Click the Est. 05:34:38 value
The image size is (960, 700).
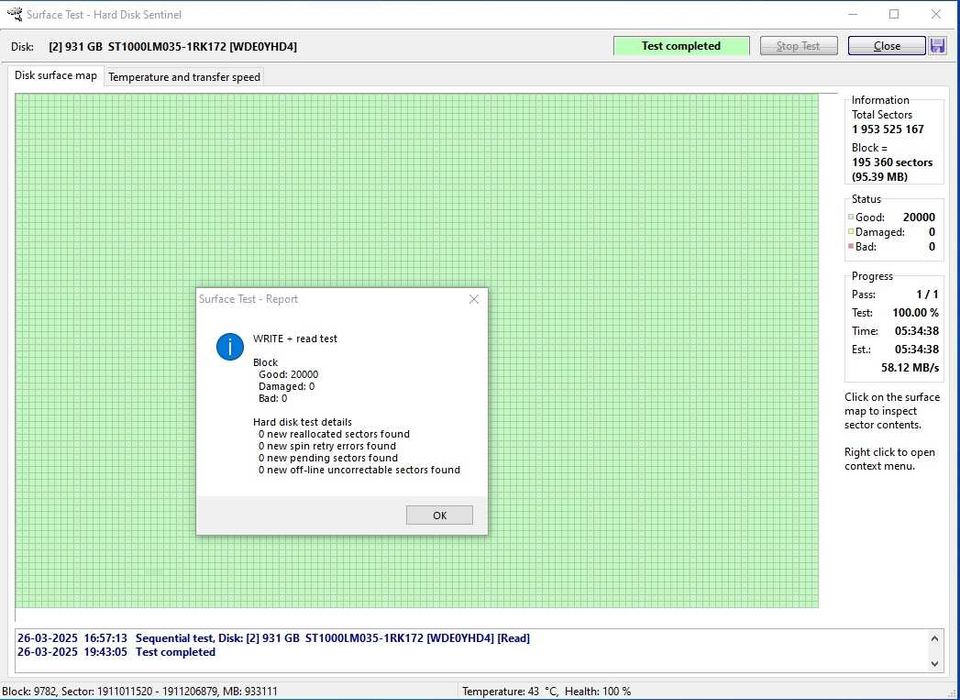917,349
